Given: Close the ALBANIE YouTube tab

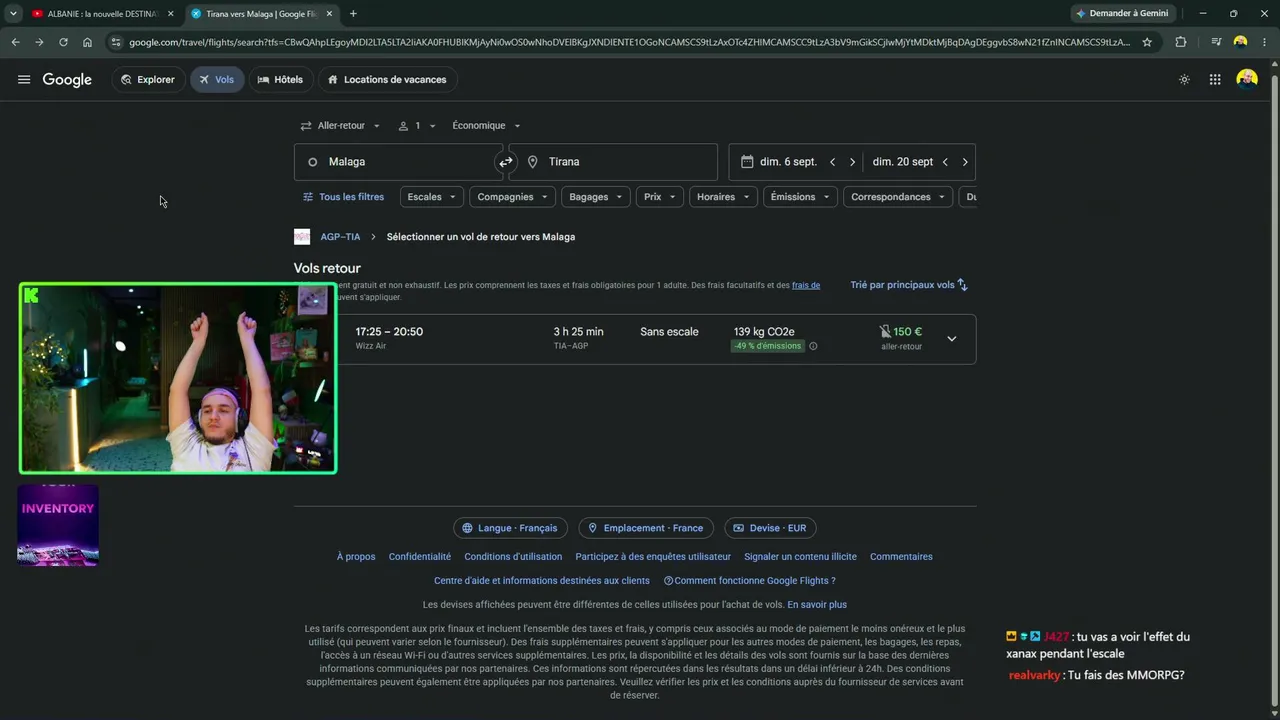Looking at the screenshot, I should pos(170,14).
